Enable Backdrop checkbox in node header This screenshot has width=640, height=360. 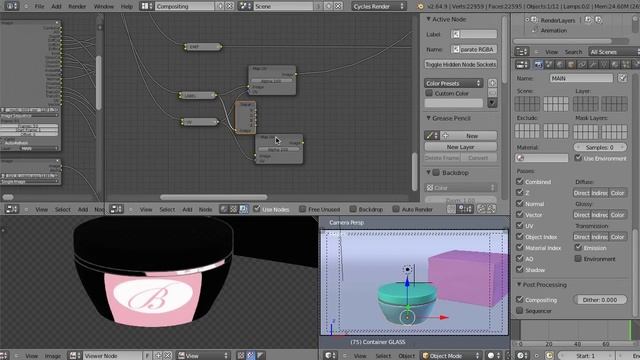click(x=353, y=209)
